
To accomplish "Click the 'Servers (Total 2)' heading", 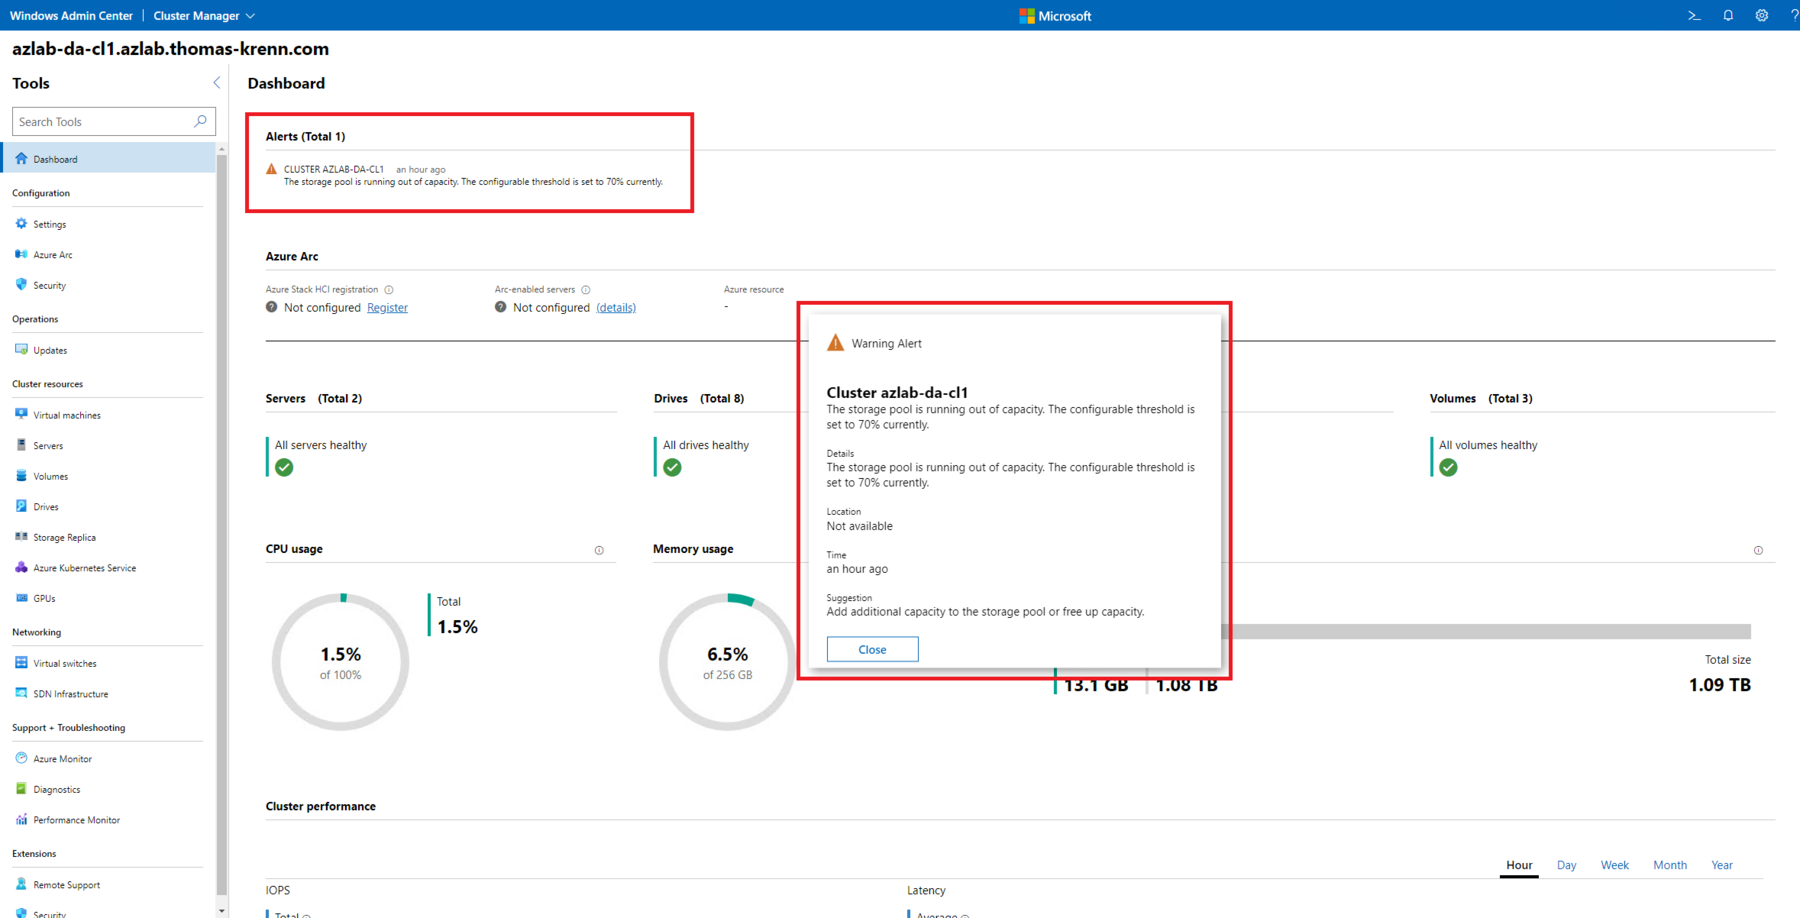I will pos(314,398).
